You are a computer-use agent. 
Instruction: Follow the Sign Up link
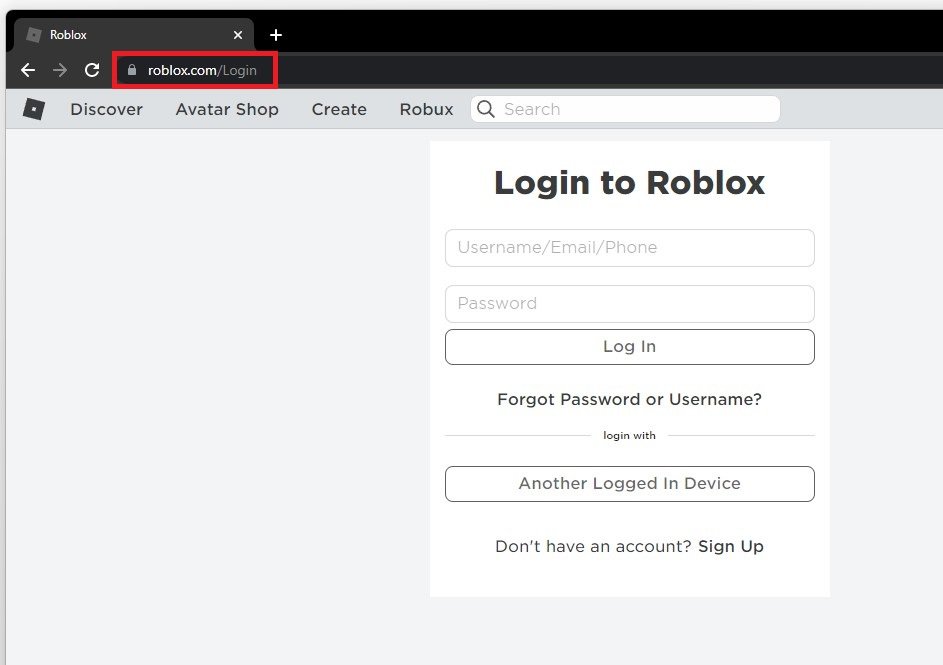click(731, 547)
